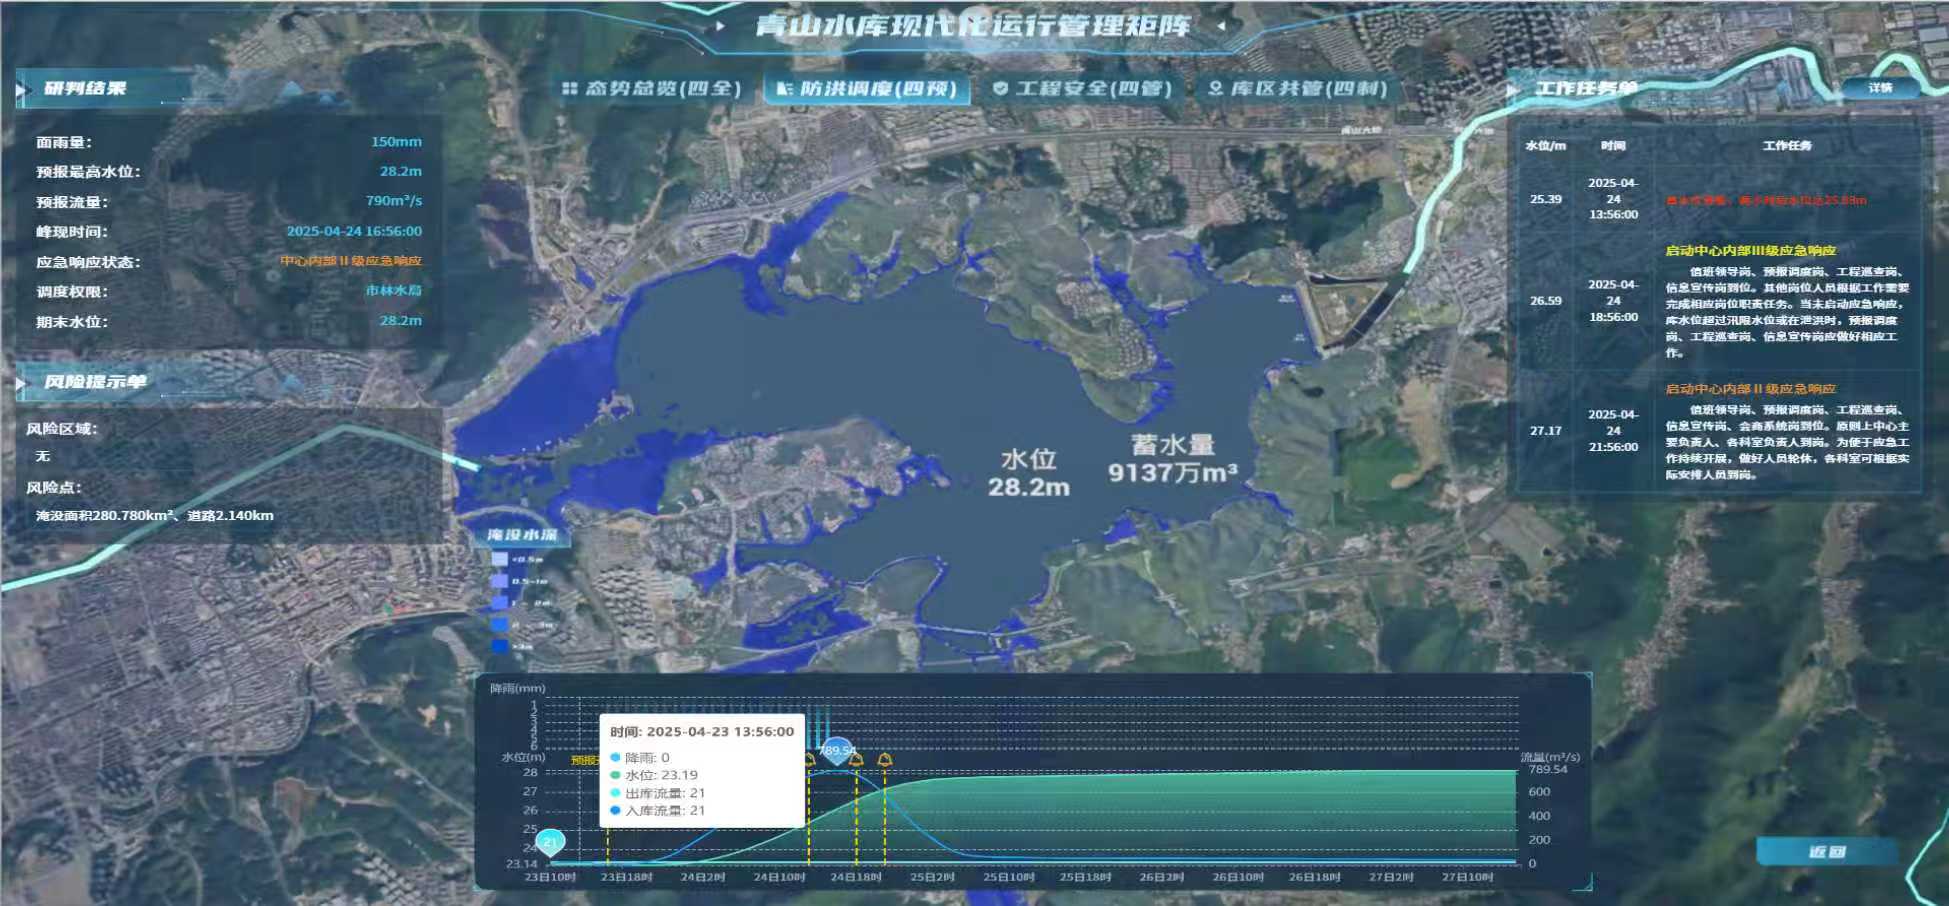Click the grid icon beside 态势总览

[x=569, y=89]
